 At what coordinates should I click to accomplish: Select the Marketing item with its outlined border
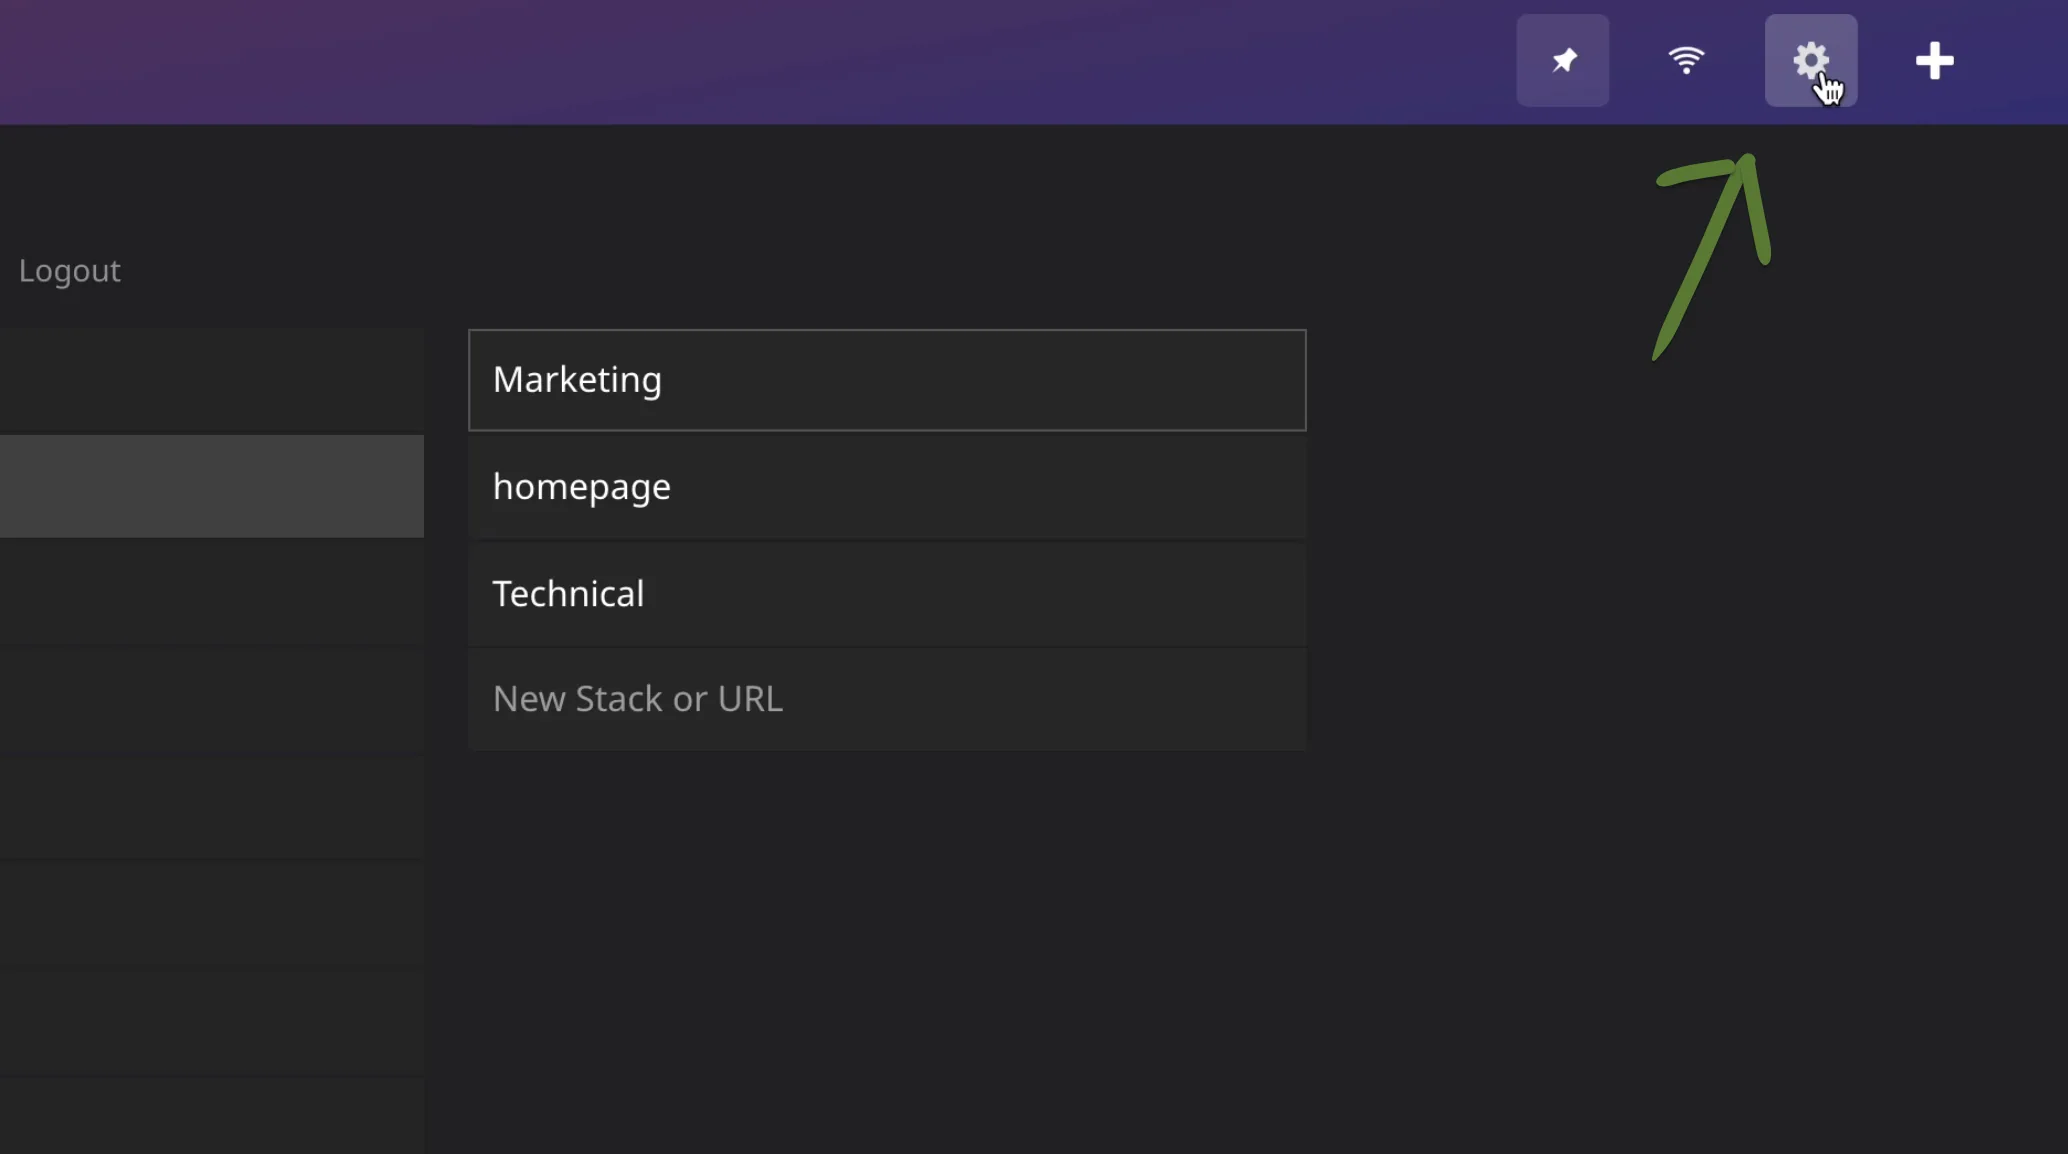point(886,380)
